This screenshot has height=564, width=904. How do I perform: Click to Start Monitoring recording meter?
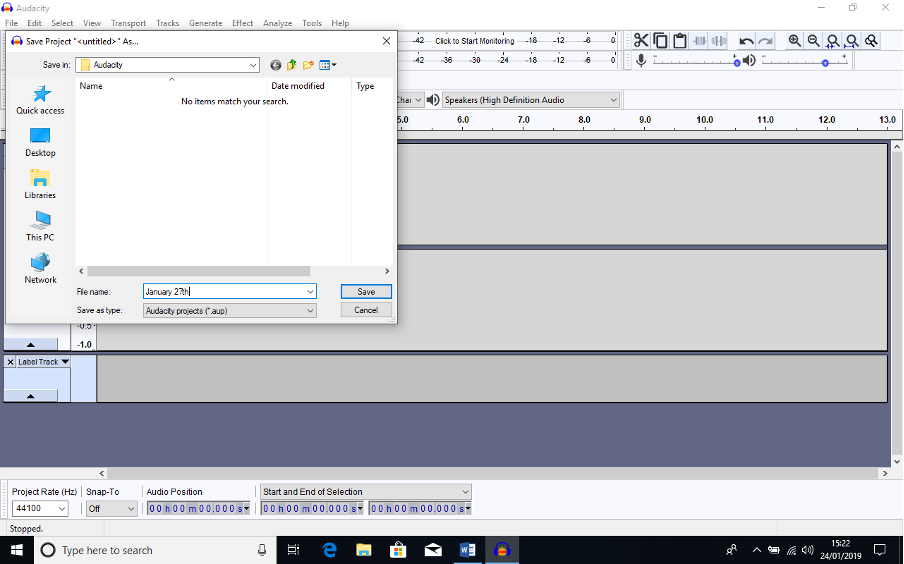pos(474,41)
